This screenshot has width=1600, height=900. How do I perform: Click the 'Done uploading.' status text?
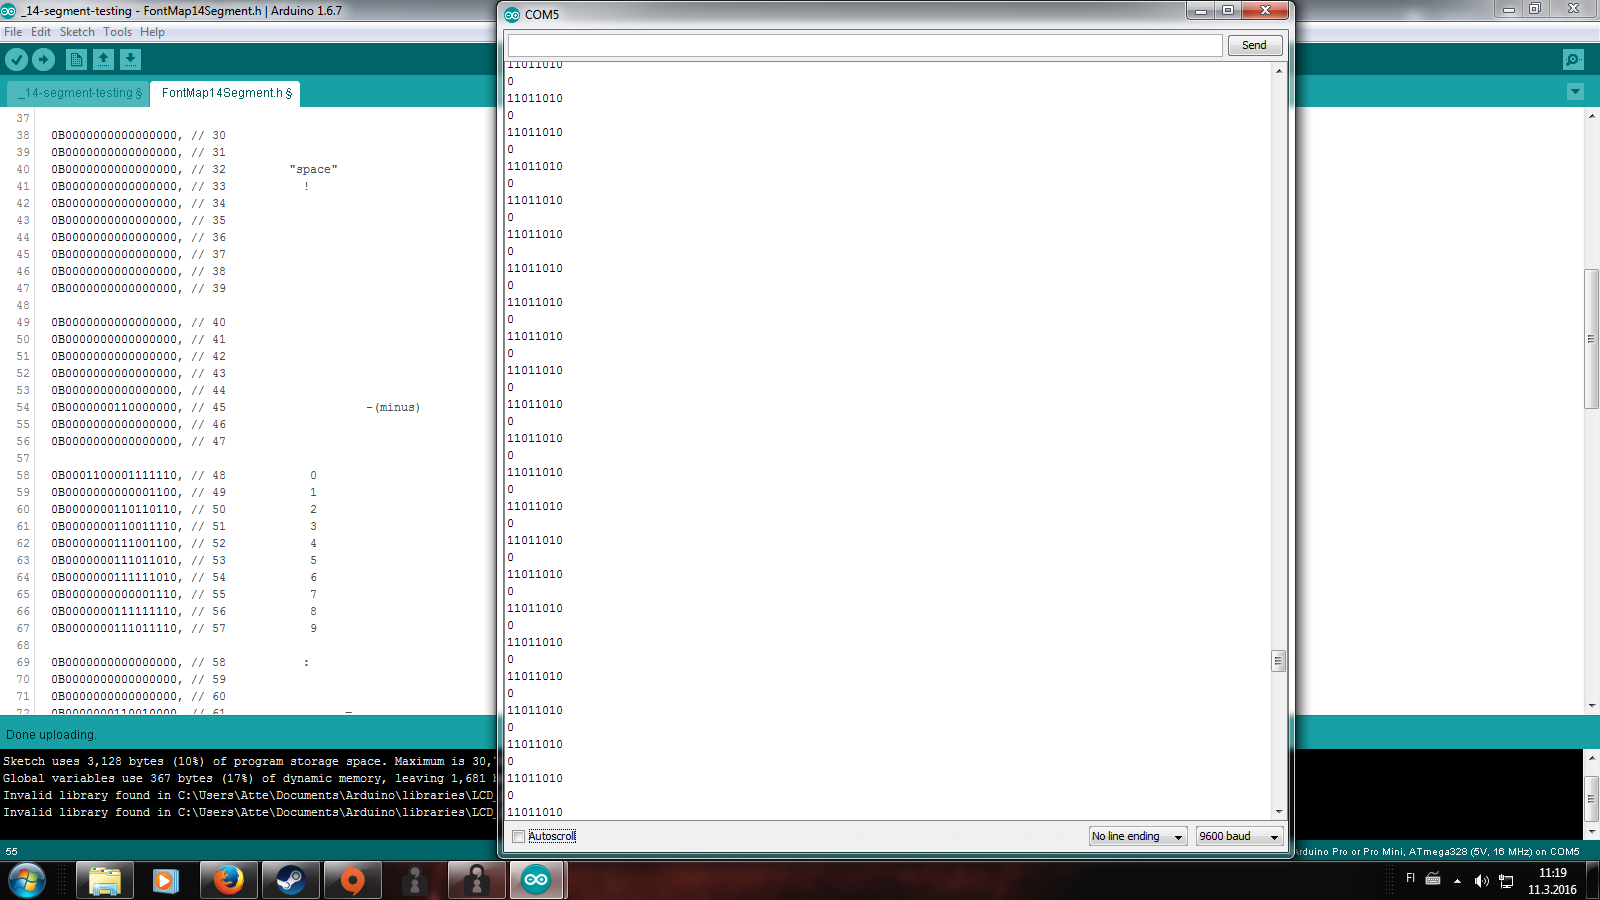click(51, 735)
